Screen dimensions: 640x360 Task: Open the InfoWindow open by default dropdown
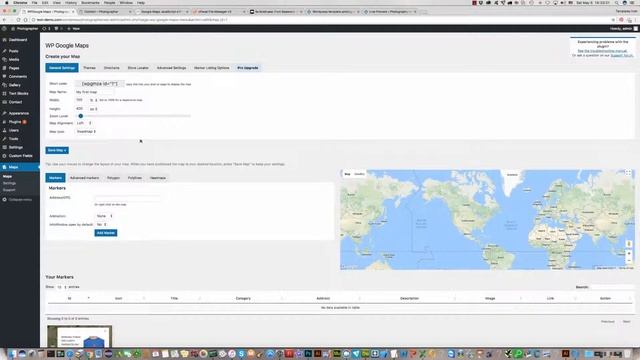coord(102,224)
